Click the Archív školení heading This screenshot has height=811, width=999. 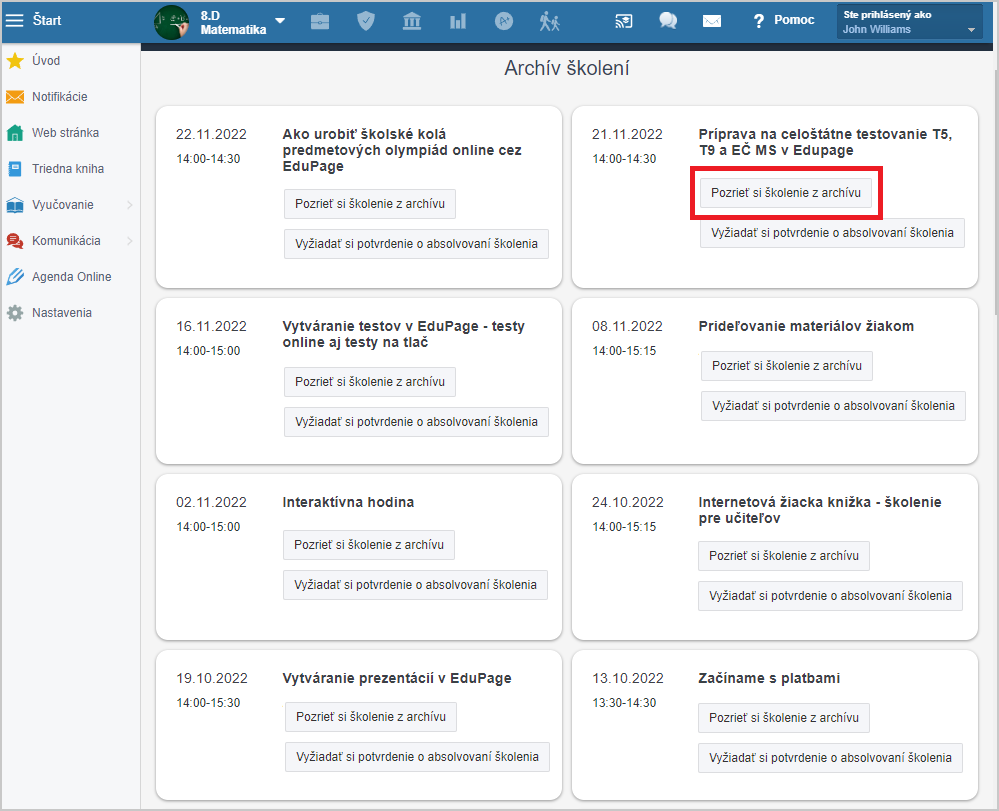pyautogui.click(x=566, y=68)
